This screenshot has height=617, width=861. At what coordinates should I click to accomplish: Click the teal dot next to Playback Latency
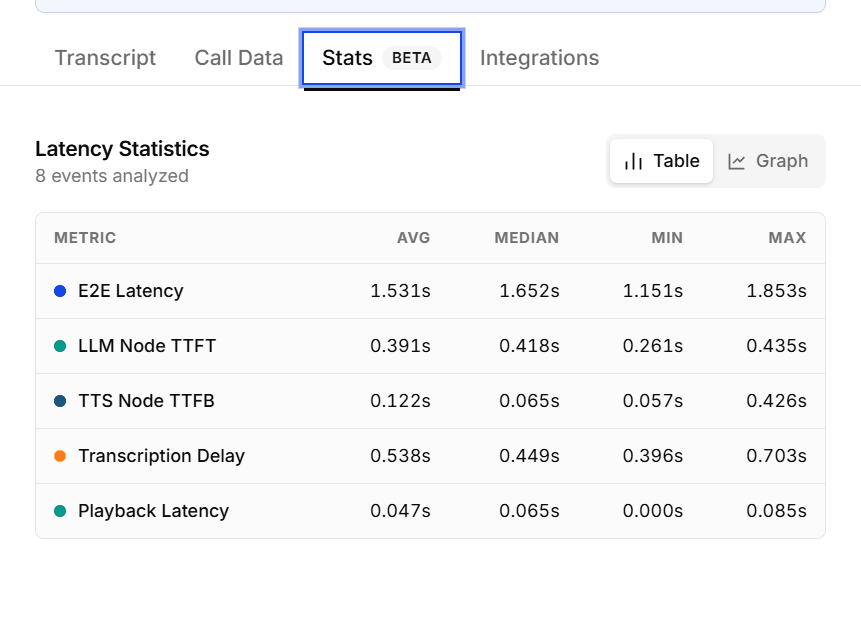coord(60,511)
